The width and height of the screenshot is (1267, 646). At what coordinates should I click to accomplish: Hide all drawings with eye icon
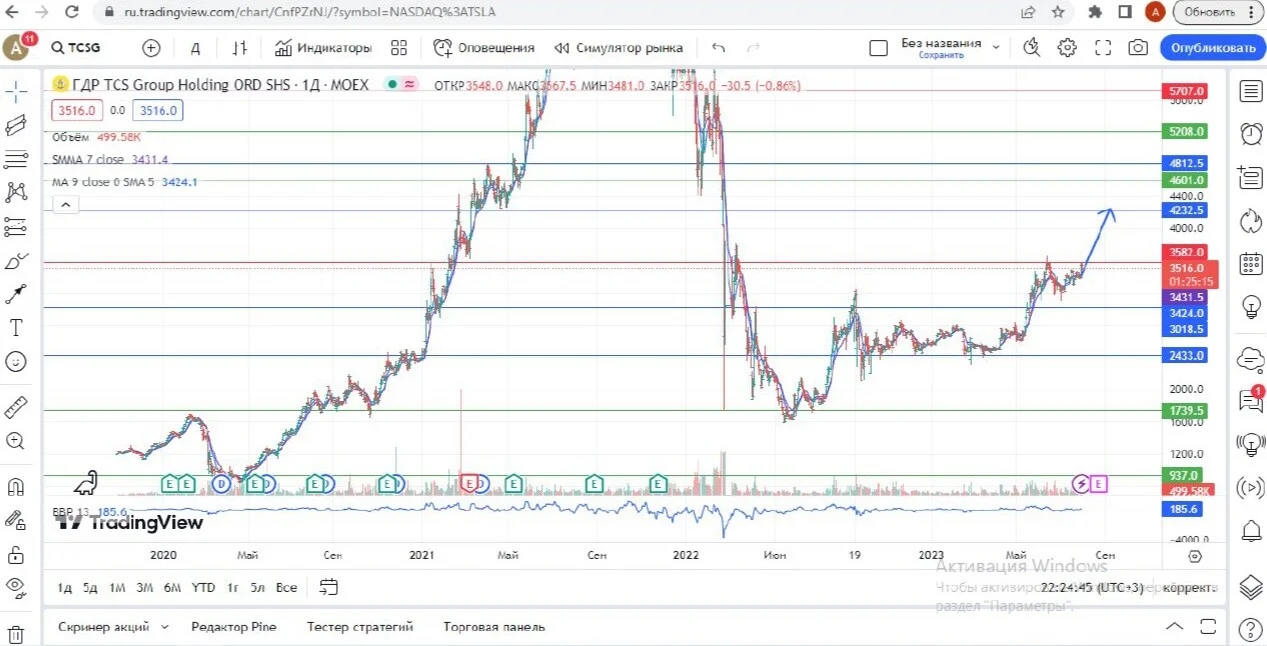16,587
